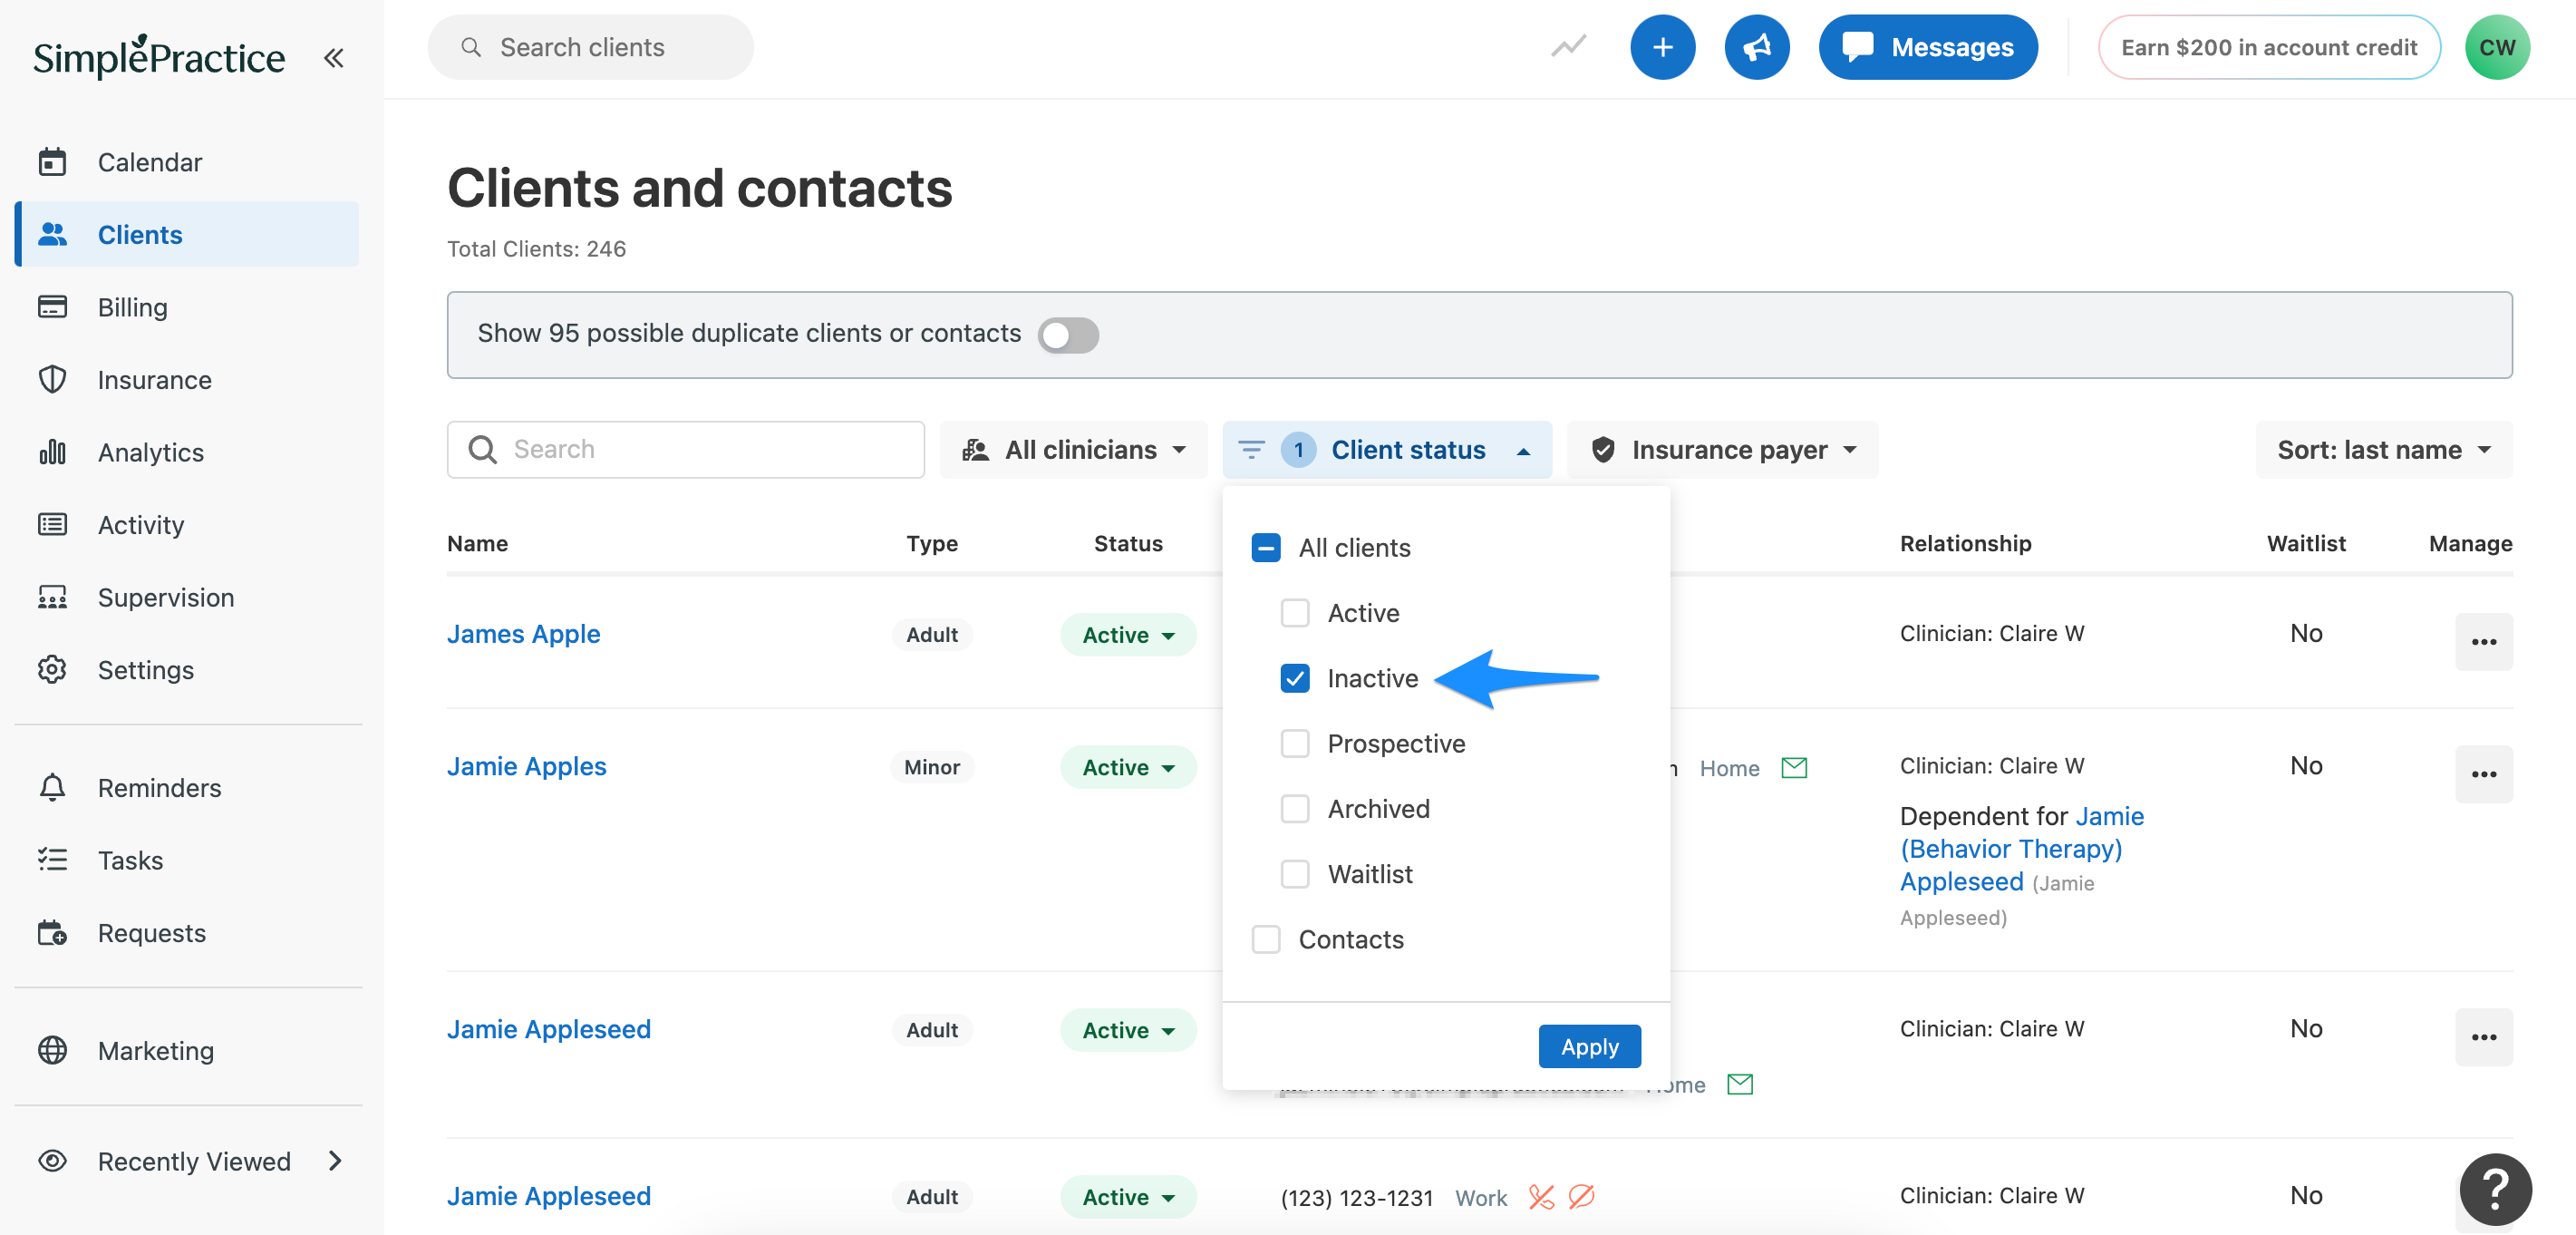Image resolution: width=2576 pixels, height=1235 pixels.
Task: Open announcements megaphone icon
Action: coord(1757,47)
